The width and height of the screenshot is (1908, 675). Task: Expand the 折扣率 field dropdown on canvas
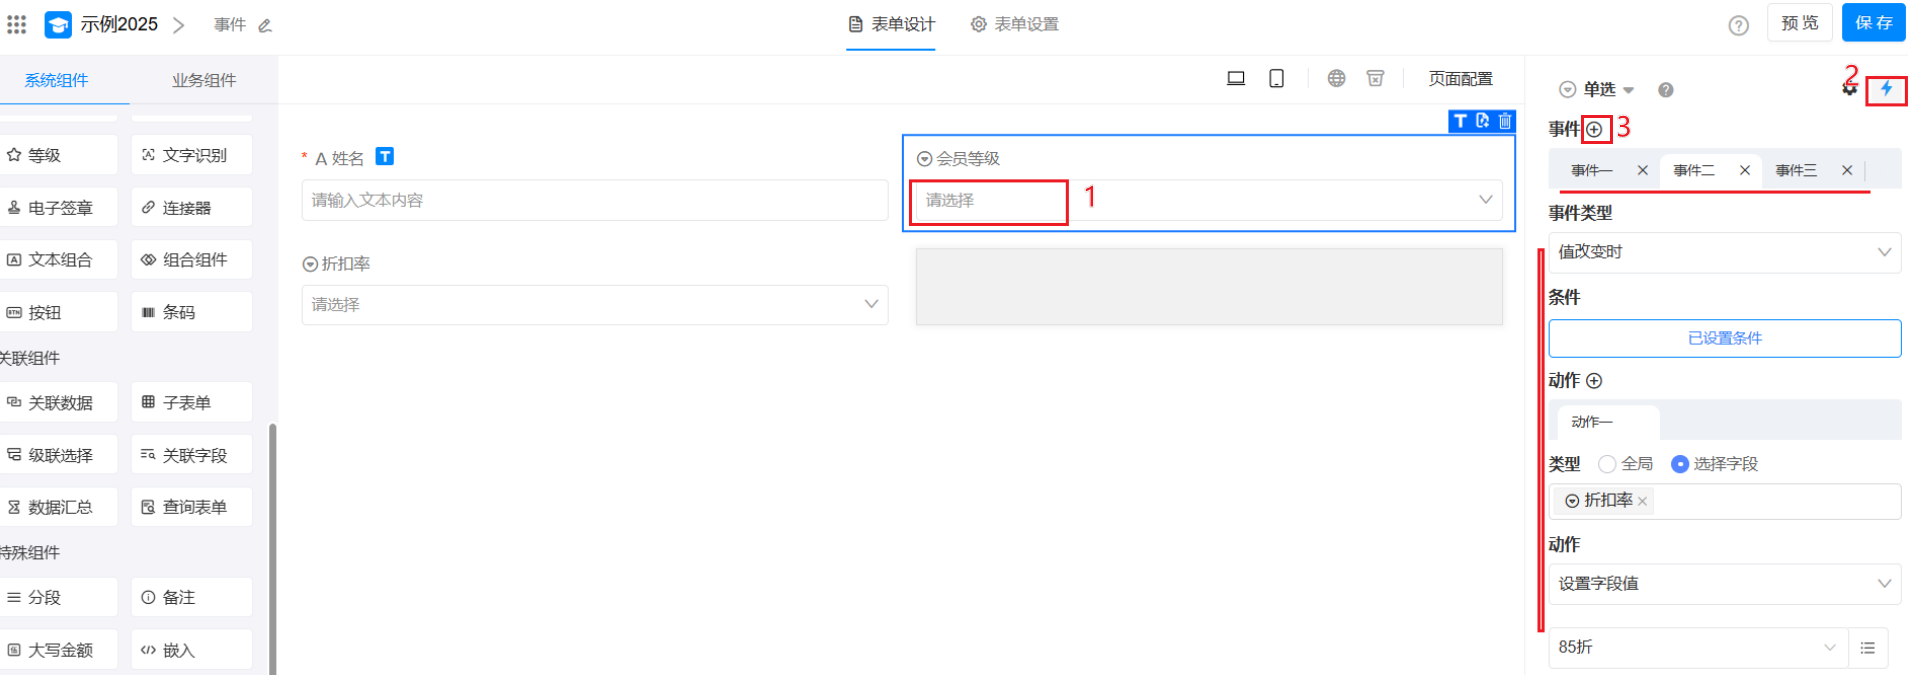(x=594, y=305)
